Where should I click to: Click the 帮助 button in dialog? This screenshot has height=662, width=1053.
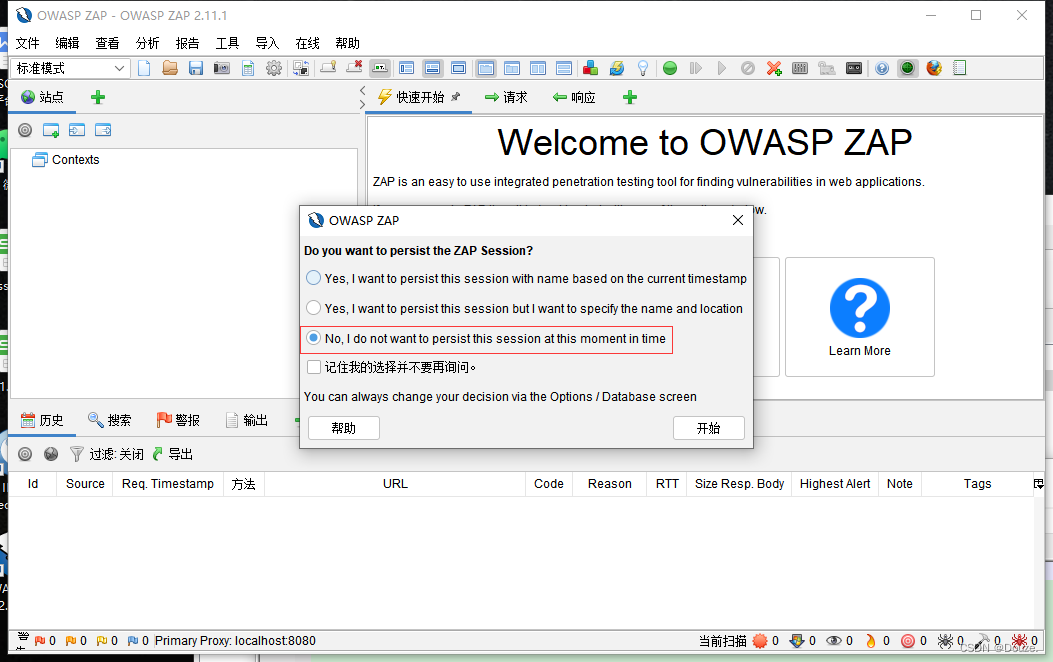tap(344, 428)
